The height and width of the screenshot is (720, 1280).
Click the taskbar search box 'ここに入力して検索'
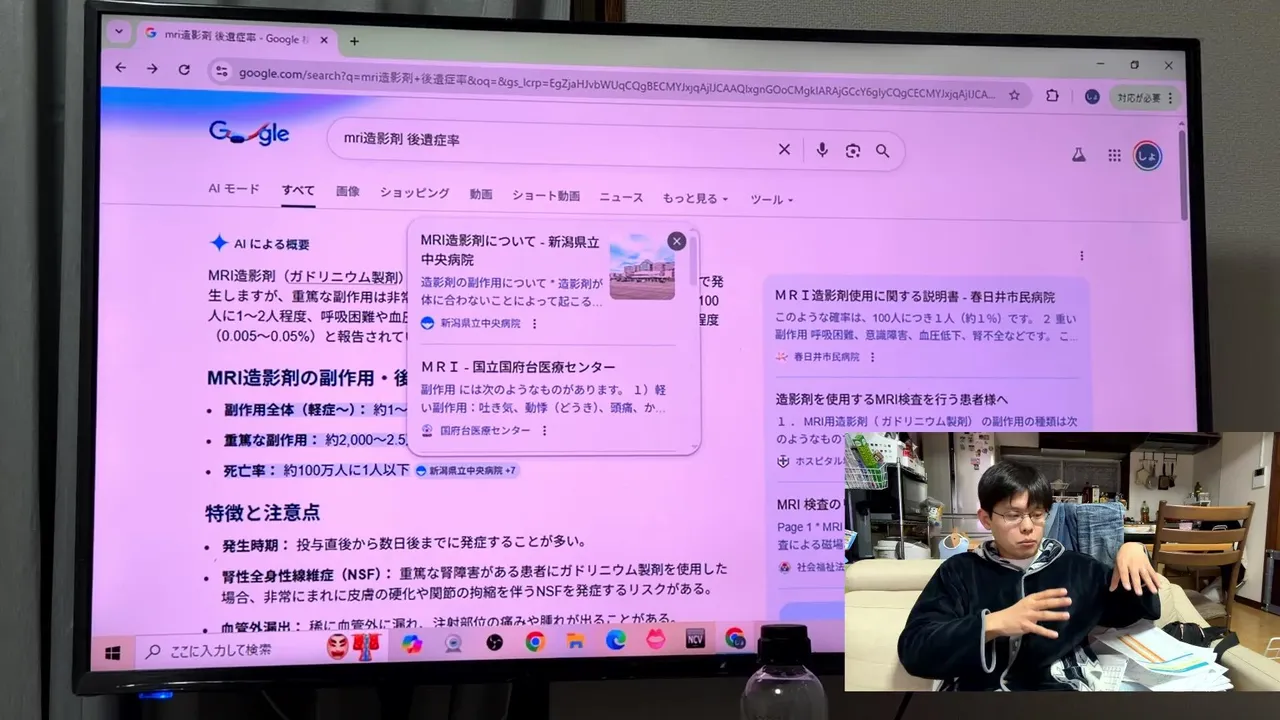pos(228,650)
